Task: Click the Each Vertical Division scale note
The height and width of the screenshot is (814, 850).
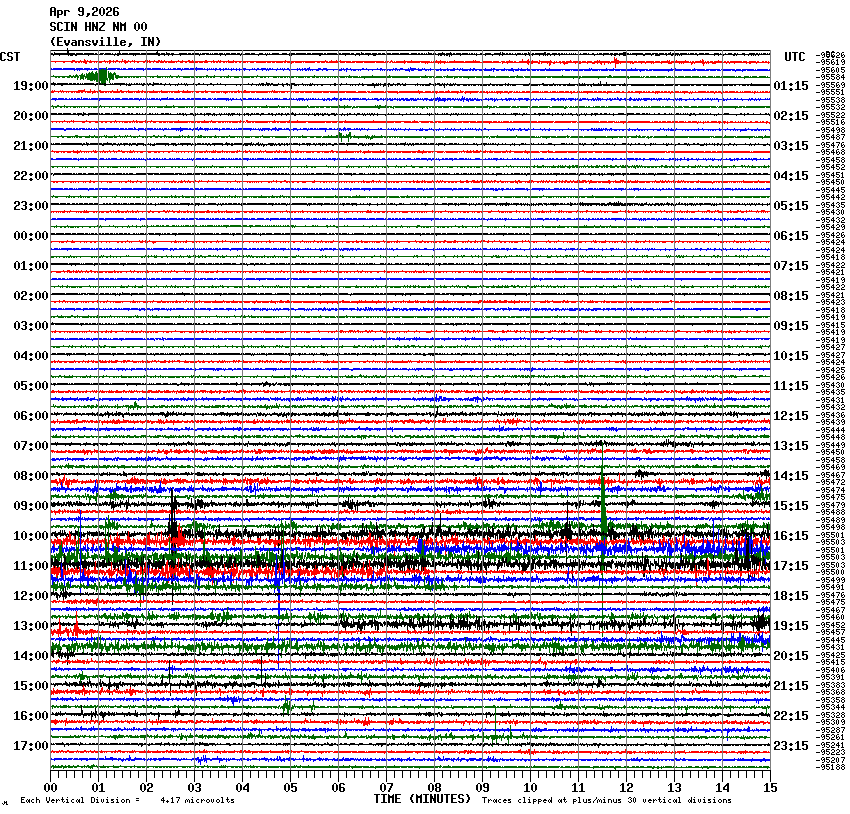Action: (x=127, y=800)
